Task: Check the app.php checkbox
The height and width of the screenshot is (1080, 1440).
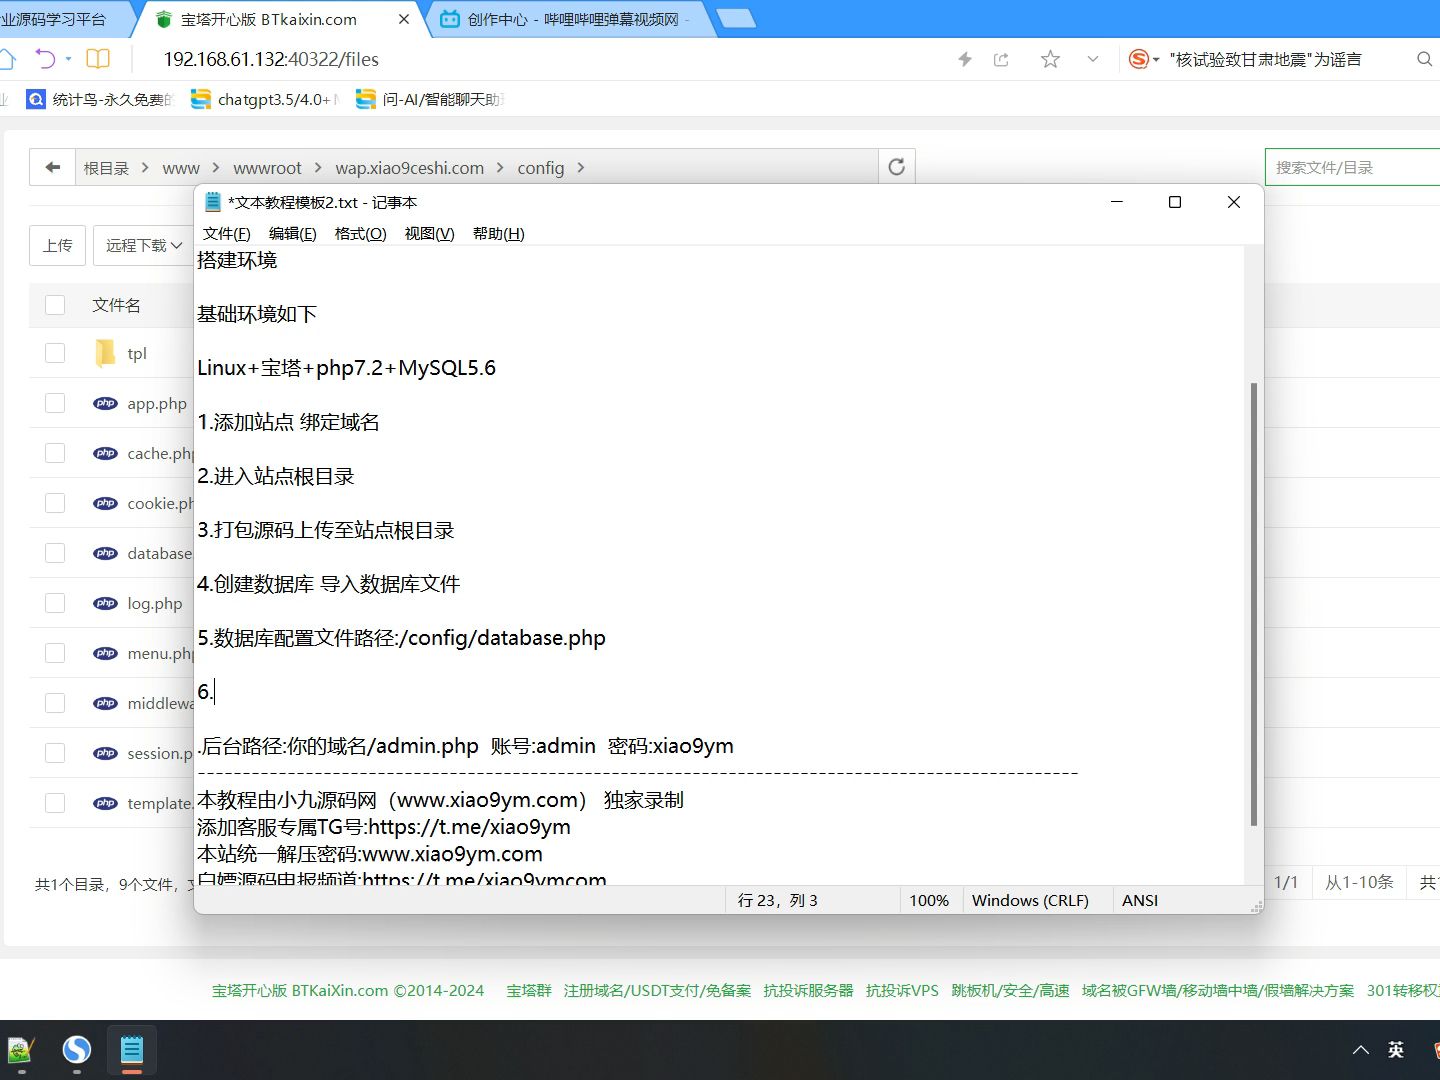Action: [55, 403]
